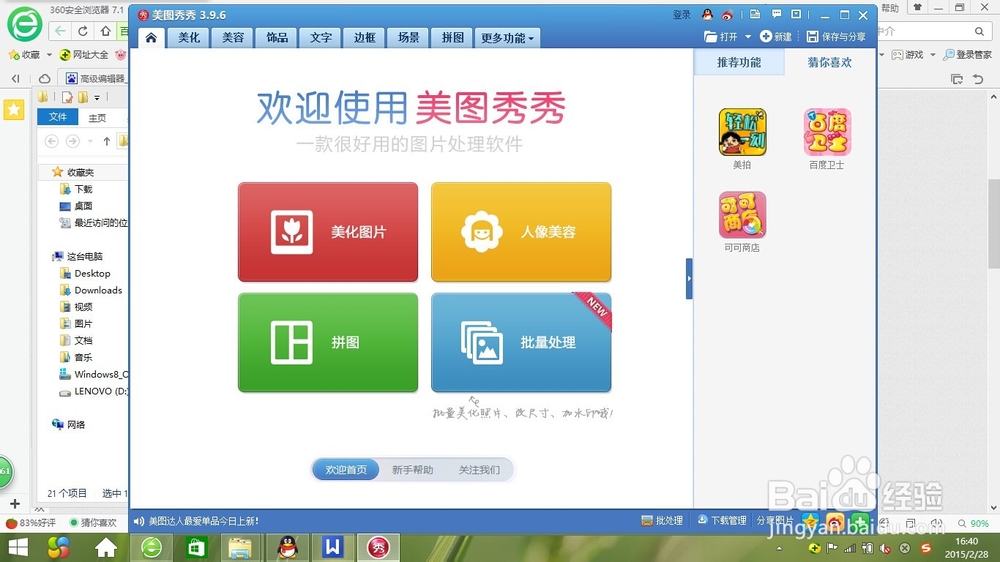Image resolution: width=1000 pixels, height=562 pixels.
Task: Click 批处理 in Meitu status bar
Action: [x=662, y=521]
